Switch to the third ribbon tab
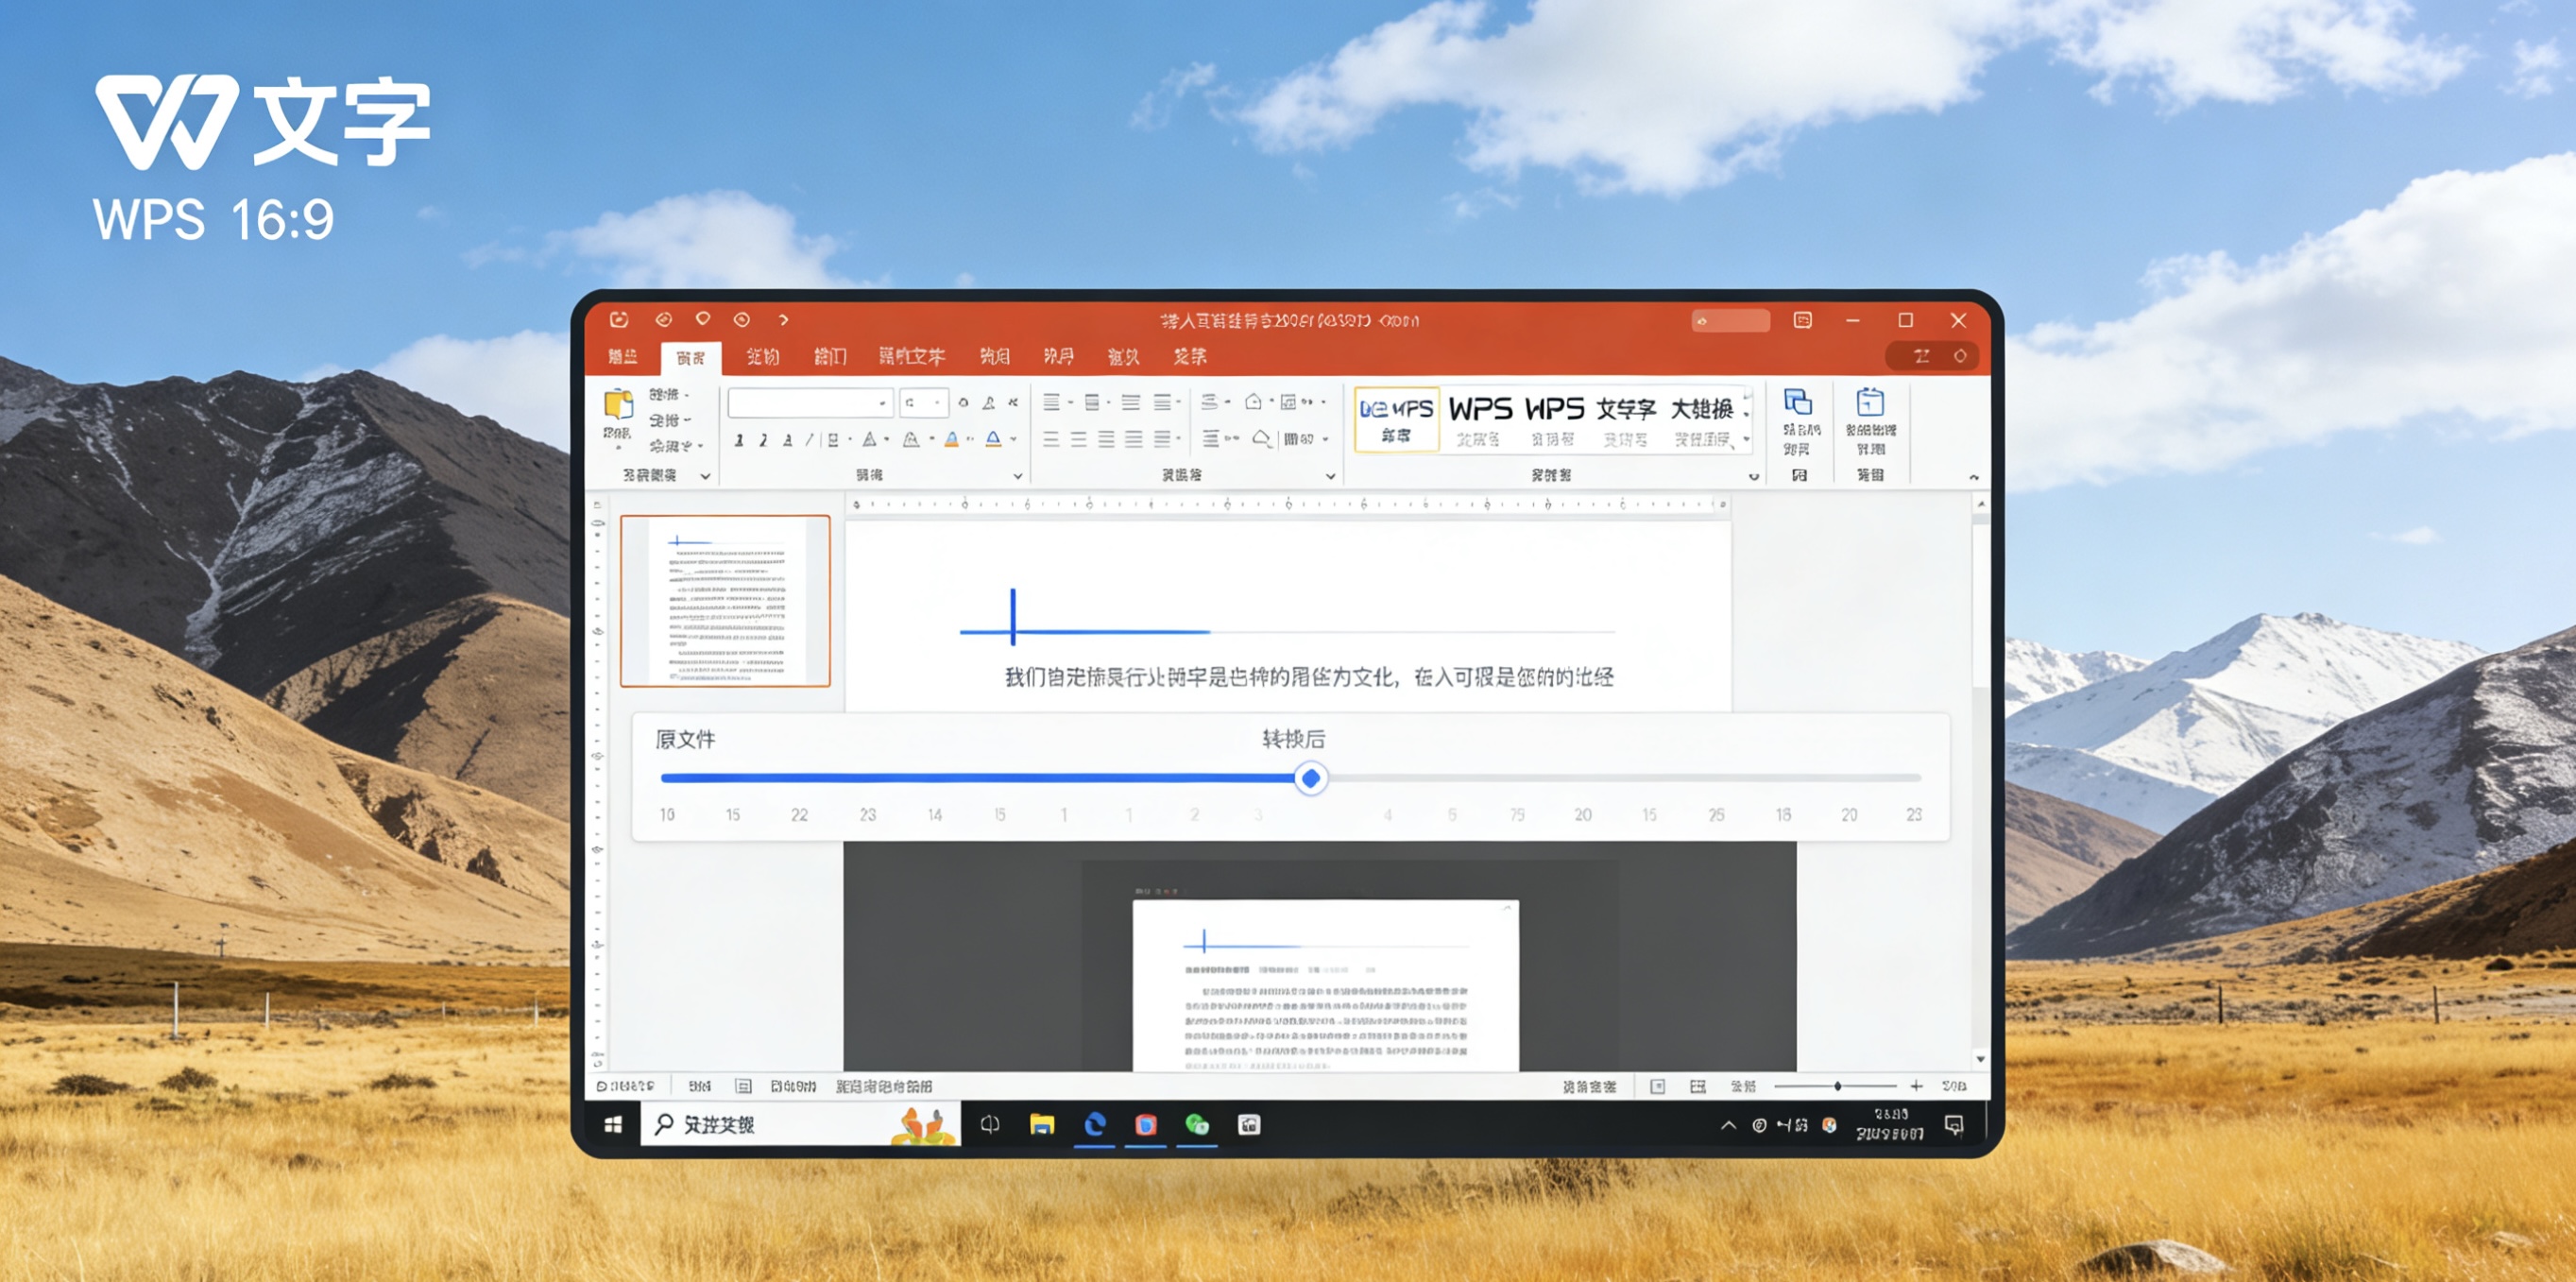 [762, 357]
